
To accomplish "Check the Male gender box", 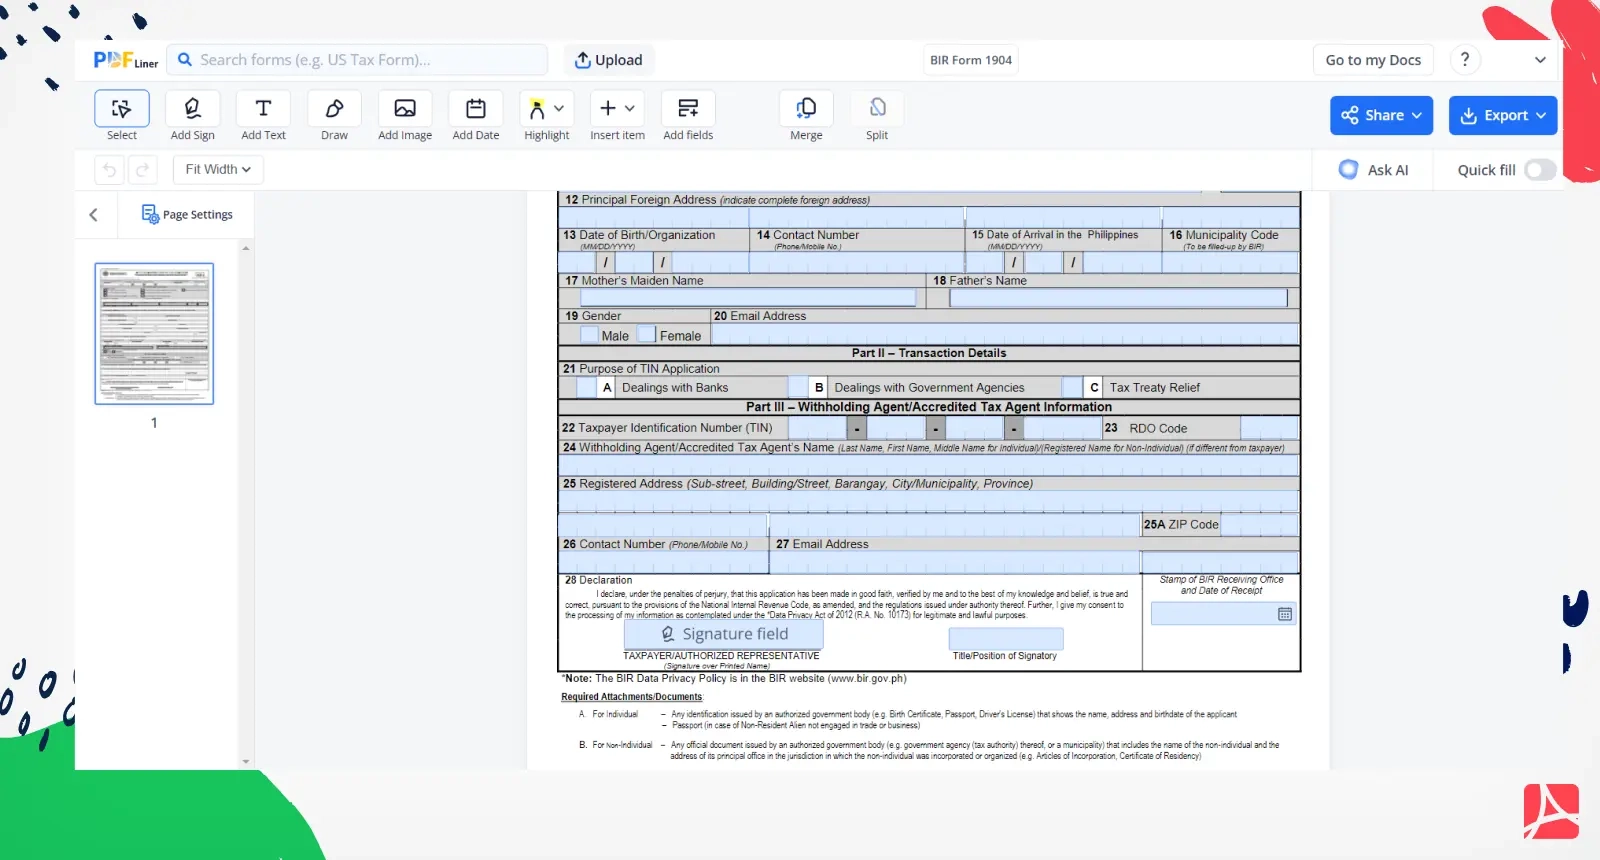I will click(589, 335).
